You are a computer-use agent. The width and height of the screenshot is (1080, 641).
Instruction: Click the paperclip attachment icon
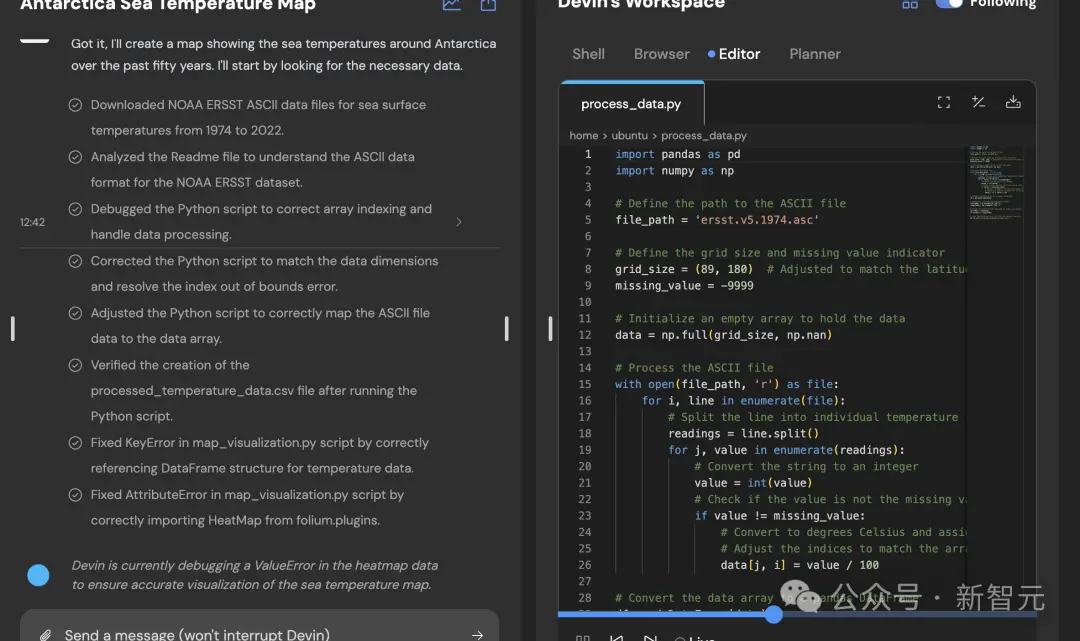(x=45, y=635)
